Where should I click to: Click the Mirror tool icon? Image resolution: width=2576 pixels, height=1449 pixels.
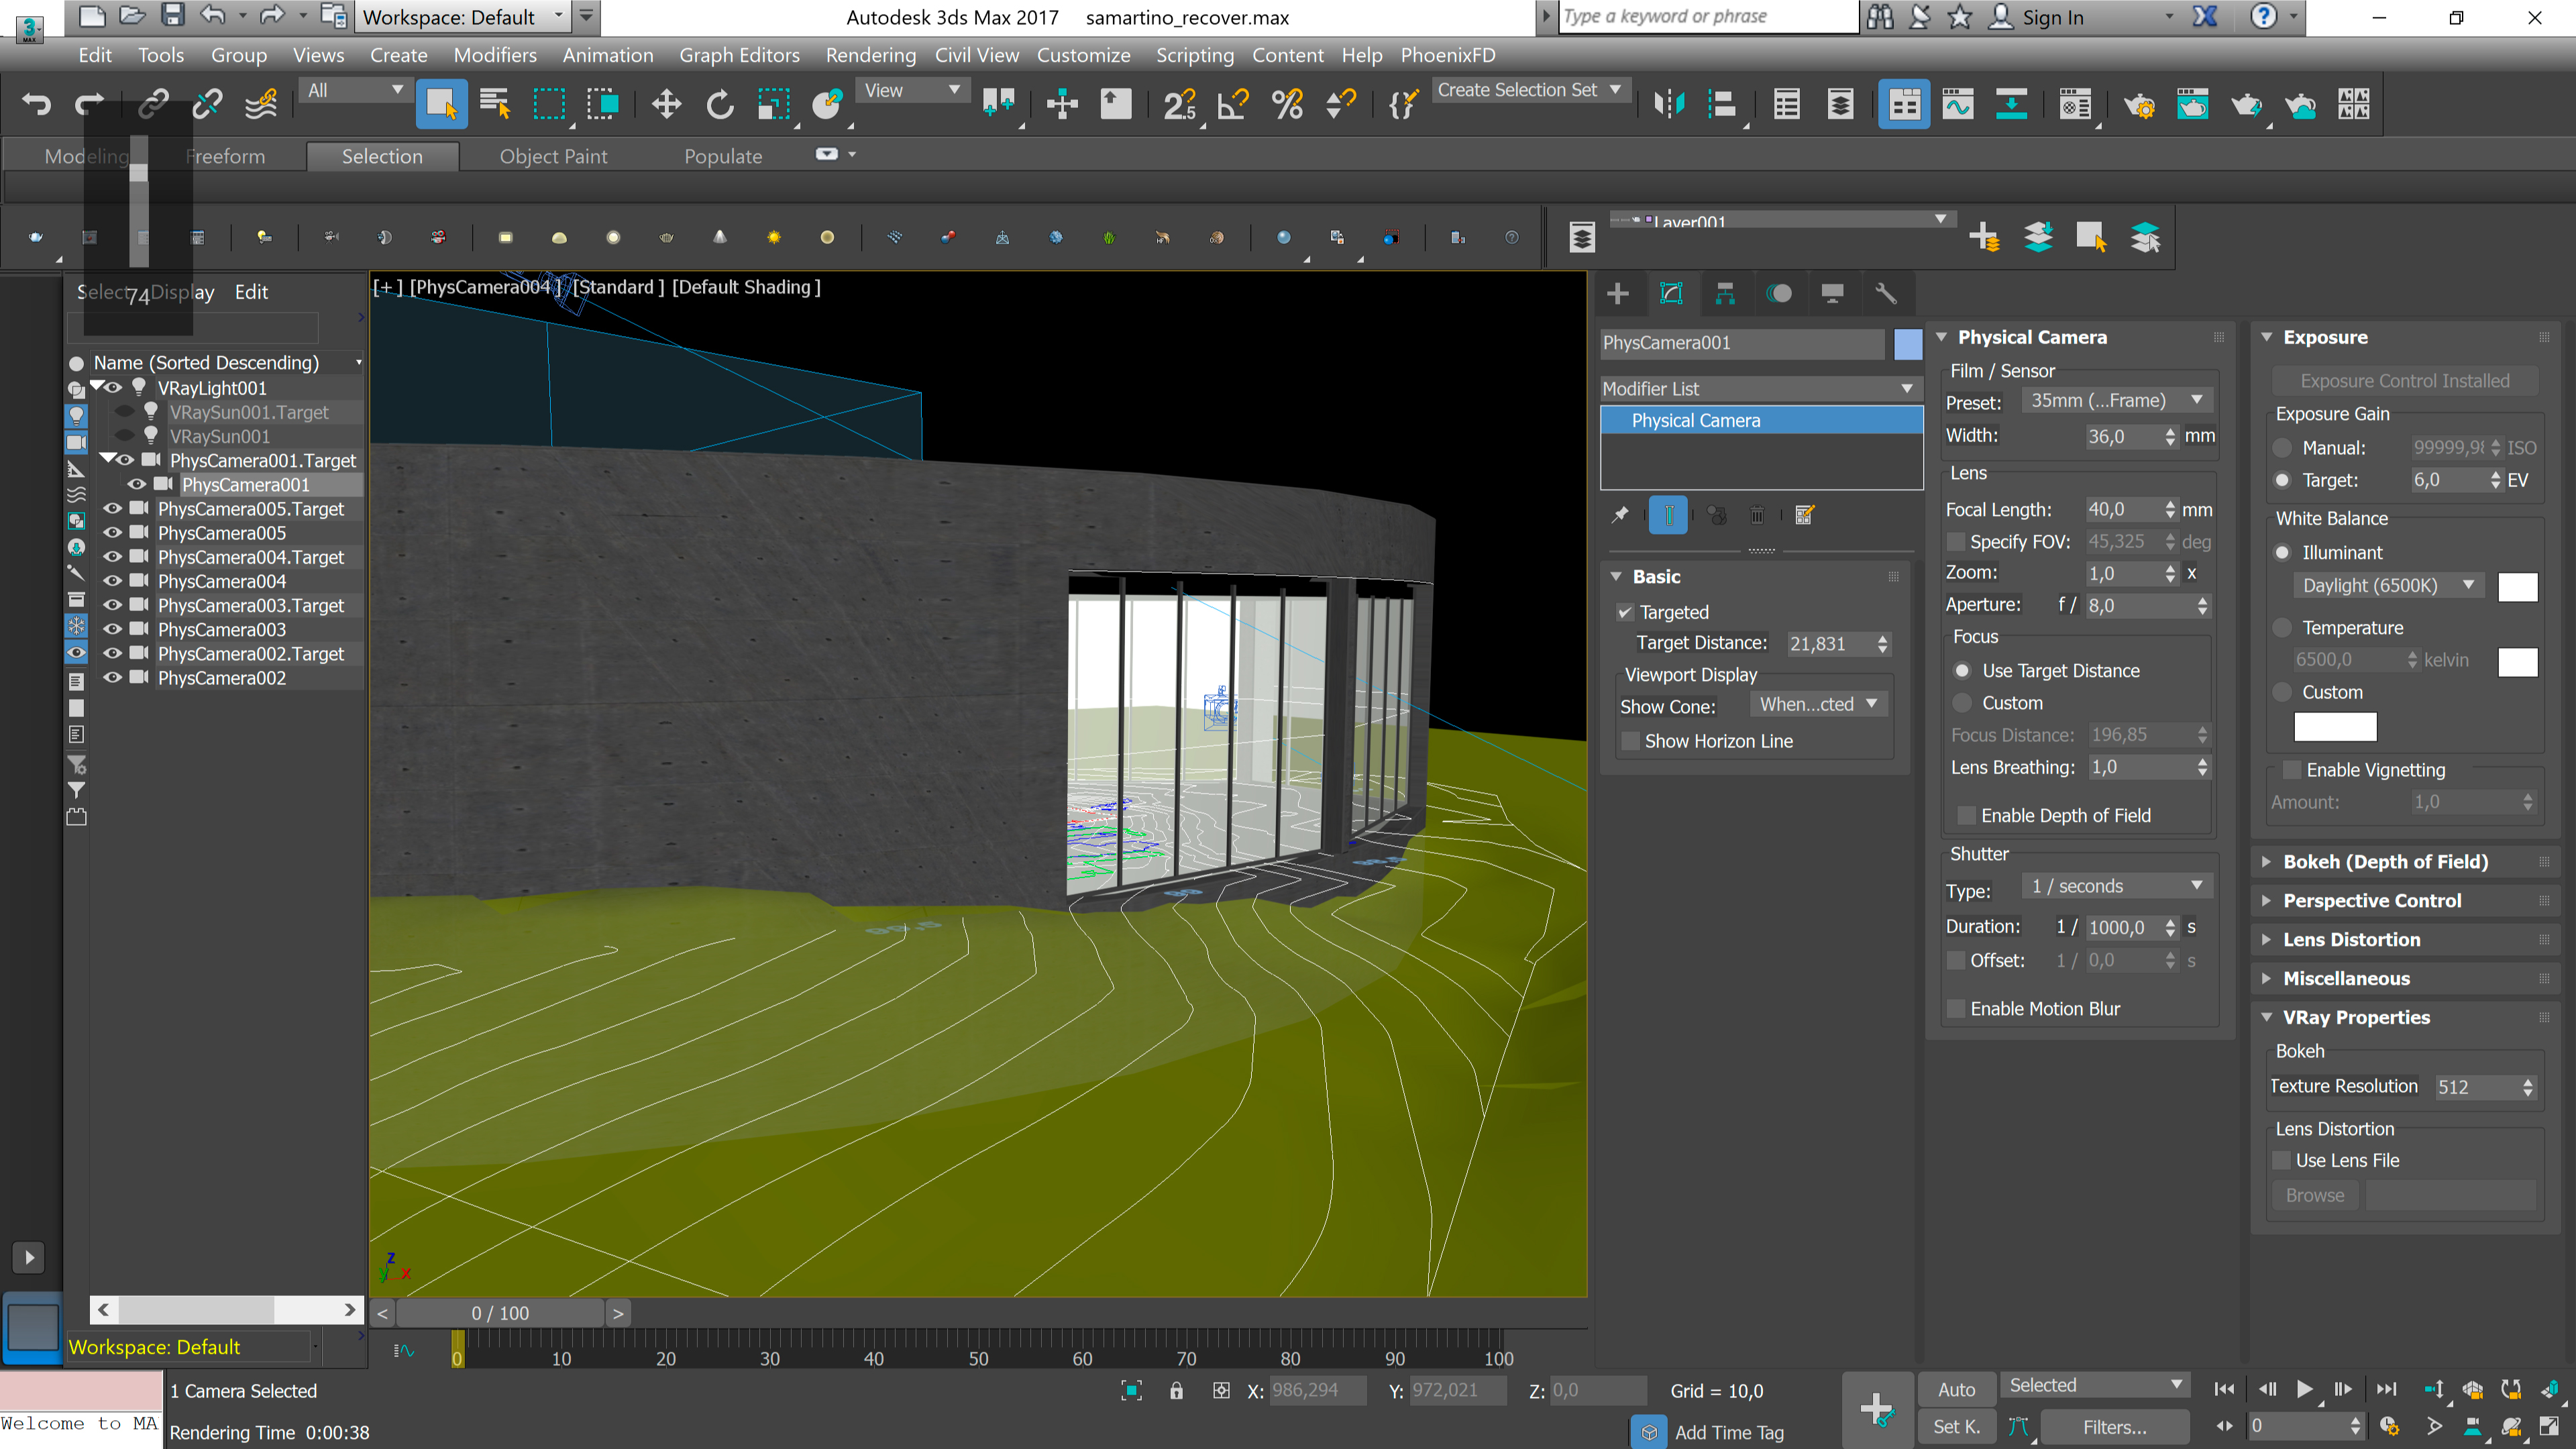(x=1669, y=104)
